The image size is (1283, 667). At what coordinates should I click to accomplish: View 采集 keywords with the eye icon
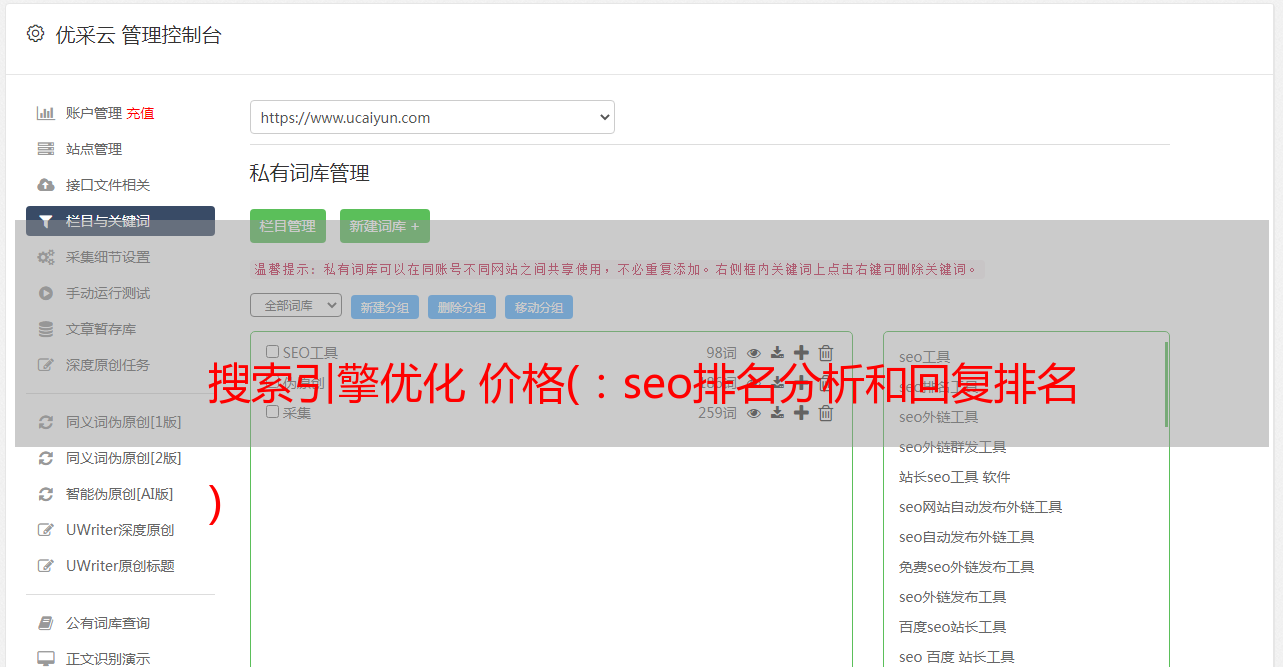tap(754, 412)
